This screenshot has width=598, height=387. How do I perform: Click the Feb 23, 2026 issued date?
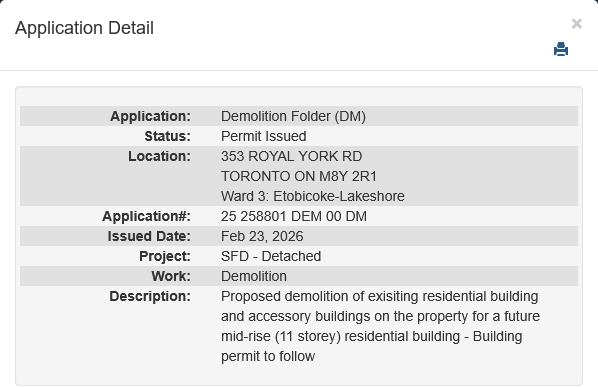coord(262,236)
